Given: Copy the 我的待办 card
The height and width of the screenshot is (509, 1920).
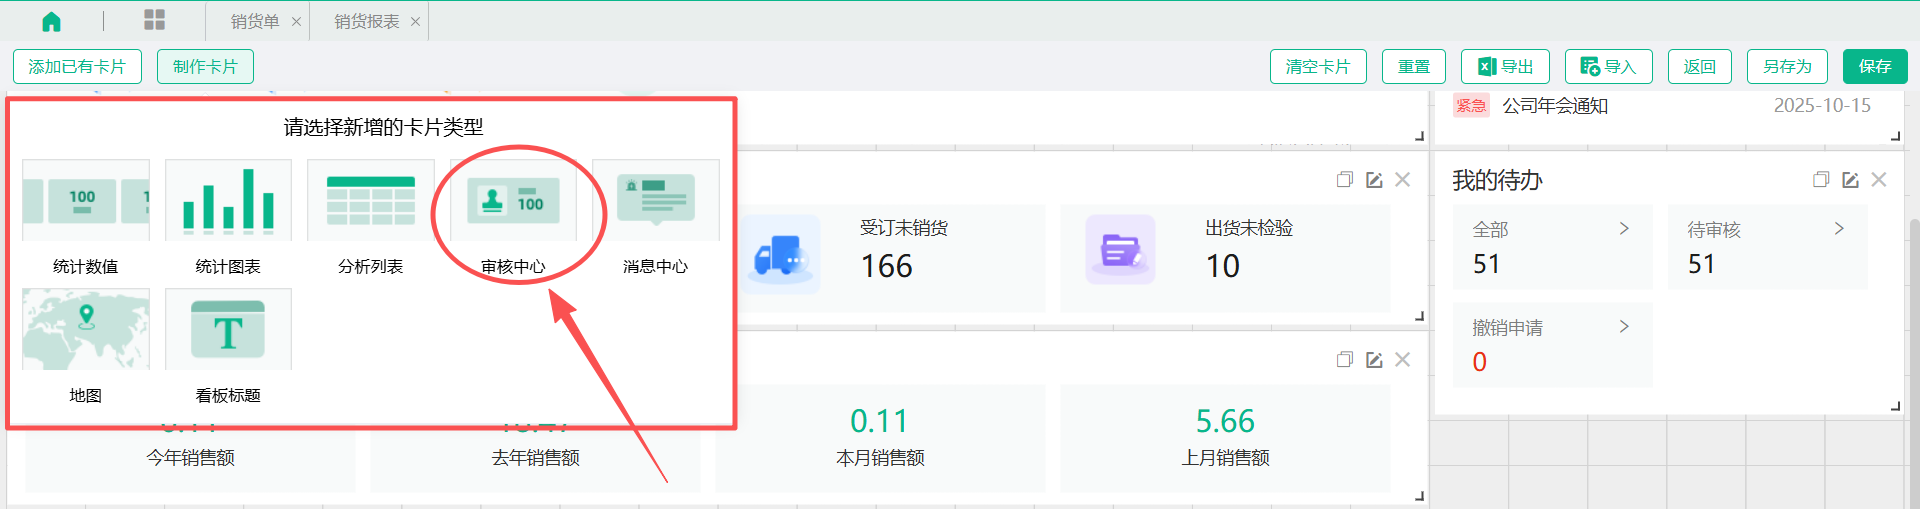Looking at the screenshot, I should (1821, 180).
